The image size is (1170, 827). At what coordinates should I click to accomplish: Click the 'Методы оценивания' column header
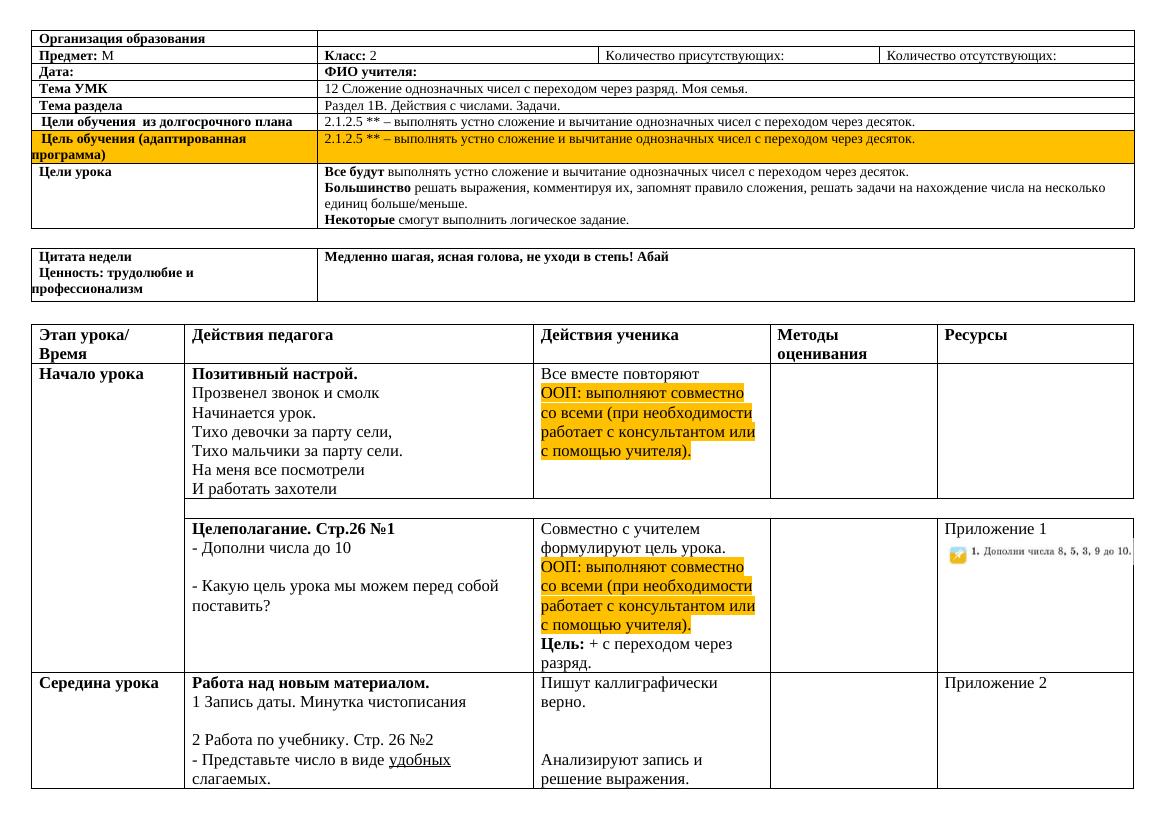tap(821, 344)
